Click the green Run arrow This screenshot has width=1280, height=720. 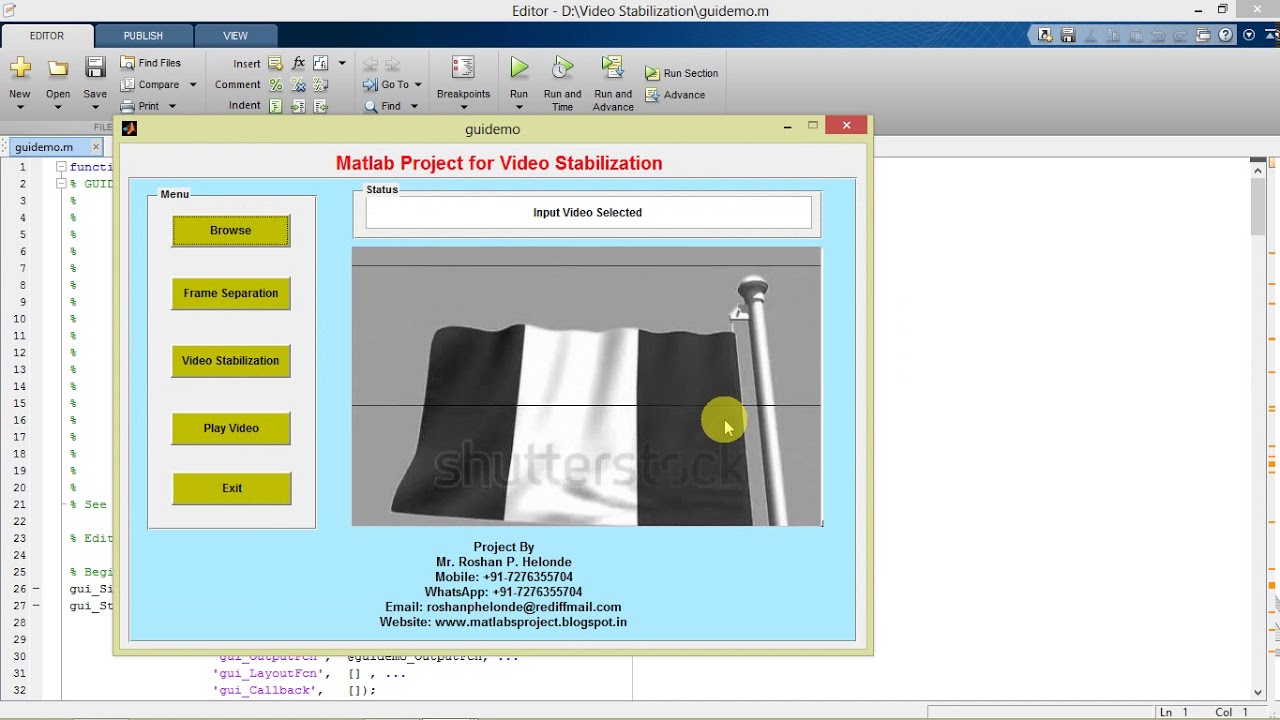click(519, 67)
